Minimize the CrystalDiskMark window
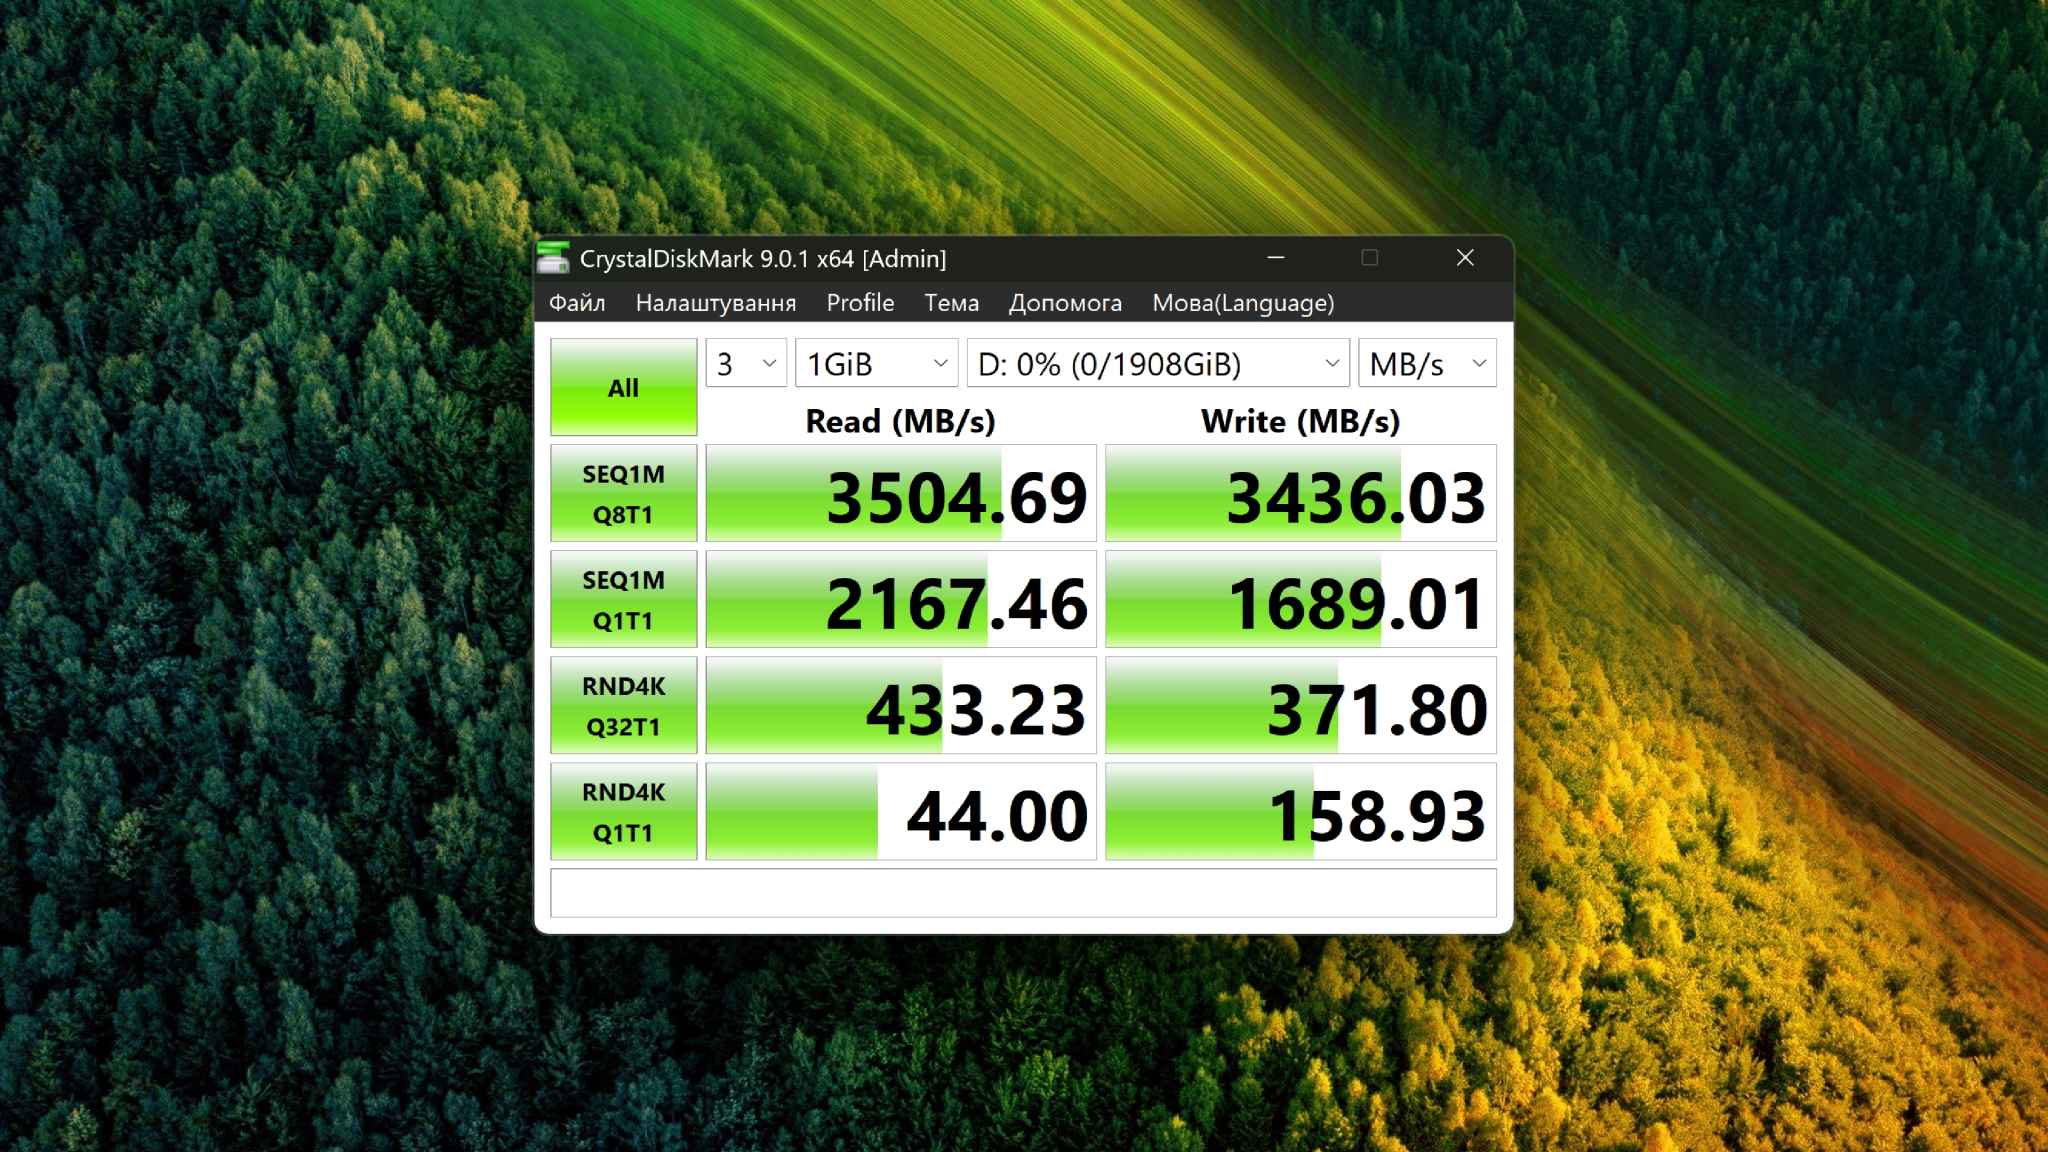2048x1152 pixels. [x=1276, y=258]
